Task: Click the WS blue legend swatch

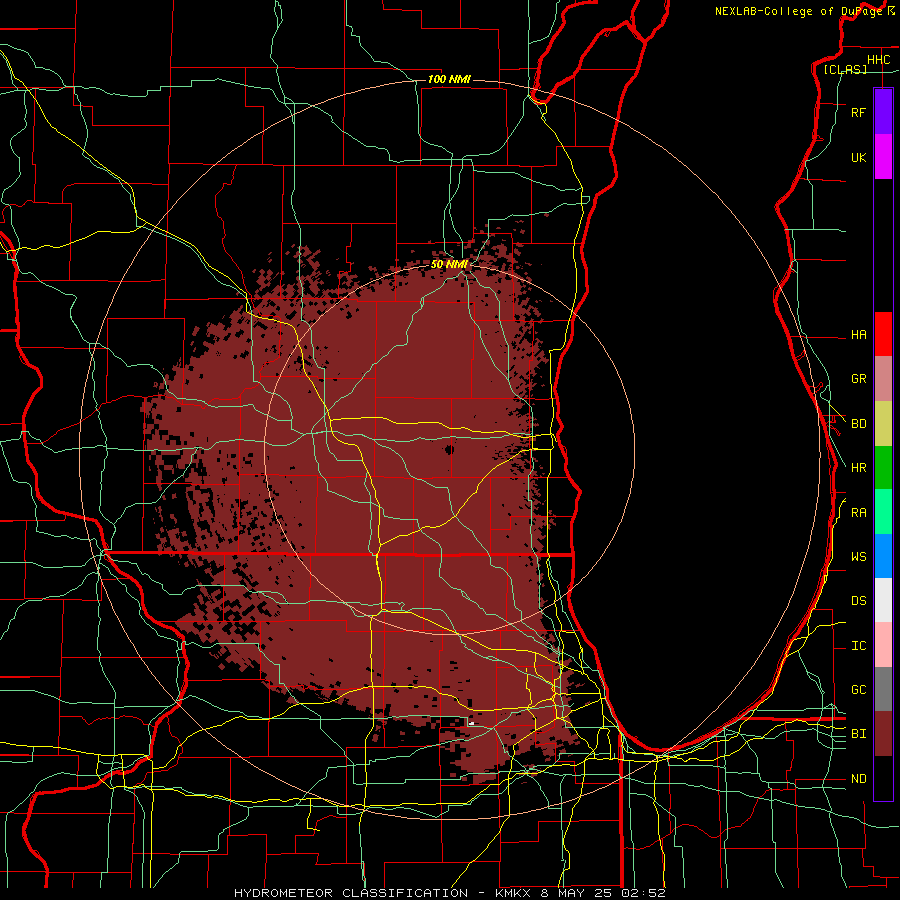Action: (x=883, y=556)
